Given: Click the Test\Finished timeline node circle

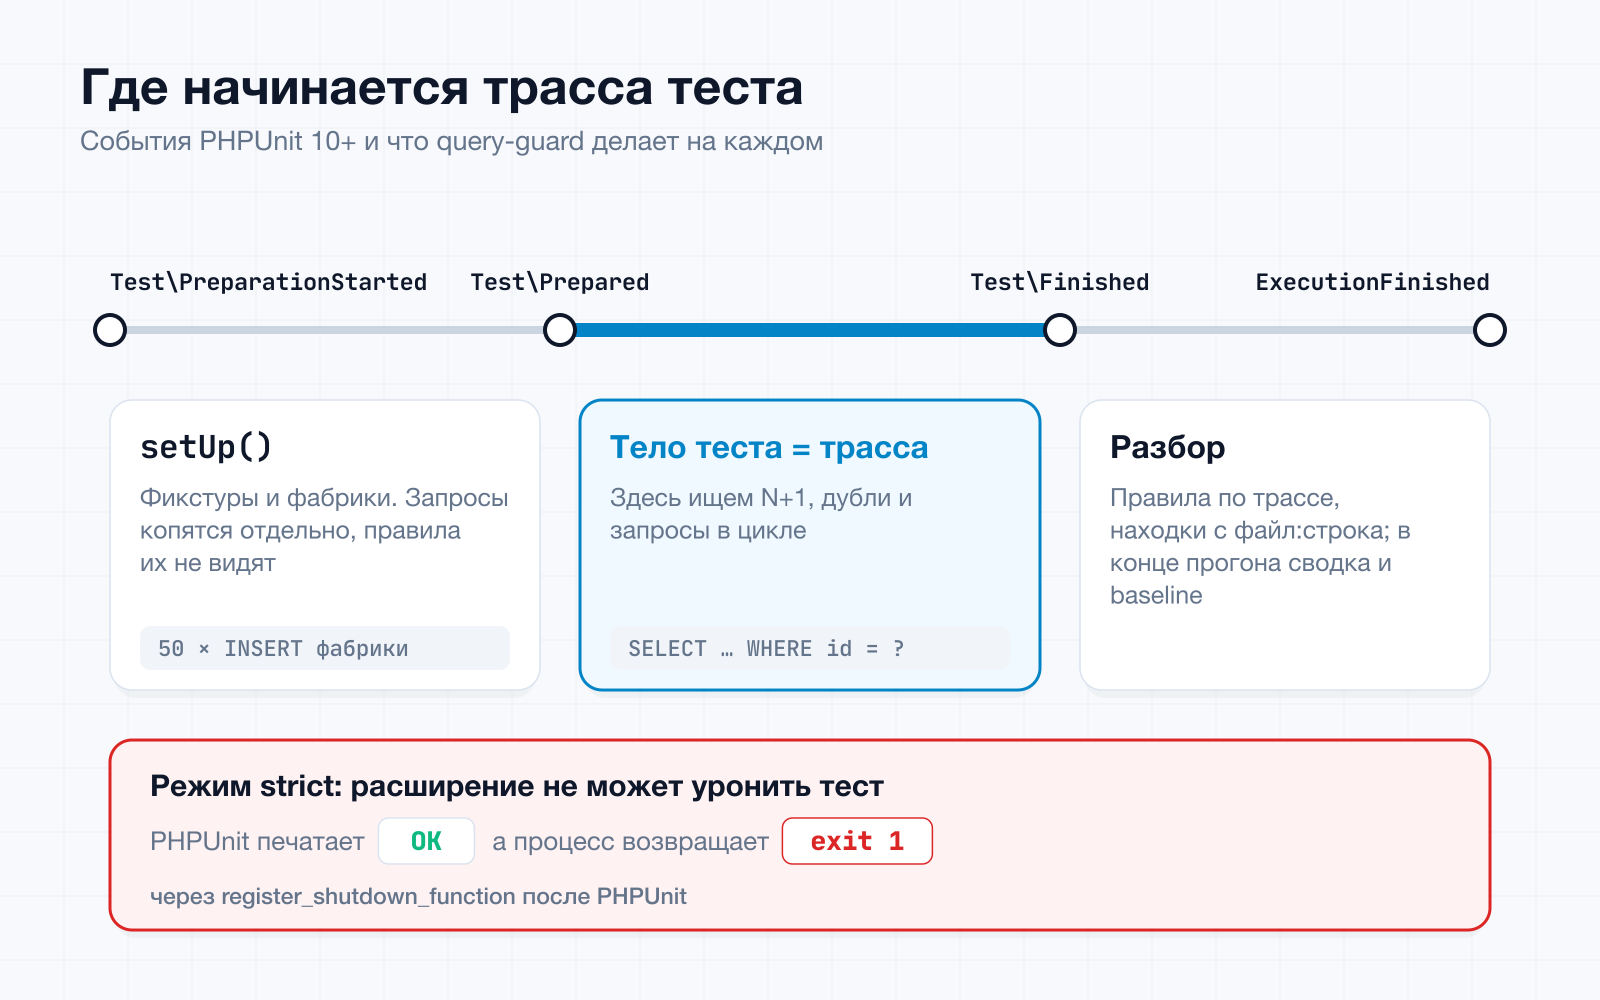Looking at the screenshot, I should [x=1060, y=330].
